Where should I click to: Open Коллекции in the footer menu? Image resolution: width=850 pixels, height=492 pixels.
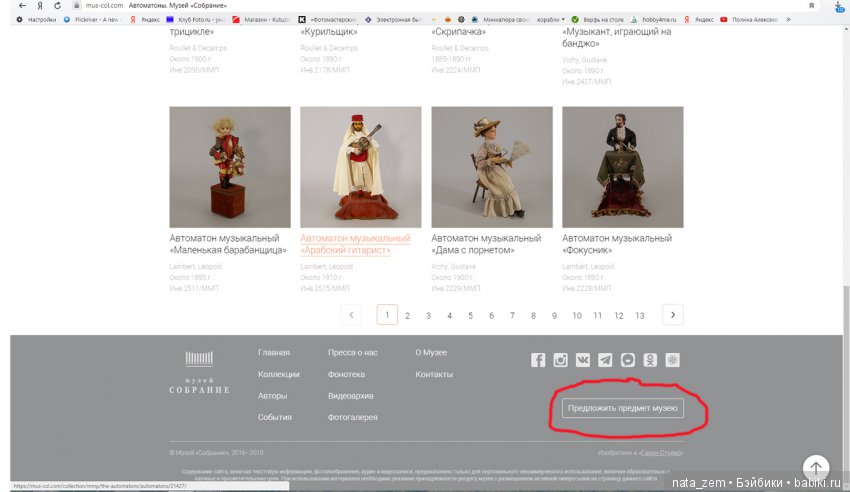(278, 374)
